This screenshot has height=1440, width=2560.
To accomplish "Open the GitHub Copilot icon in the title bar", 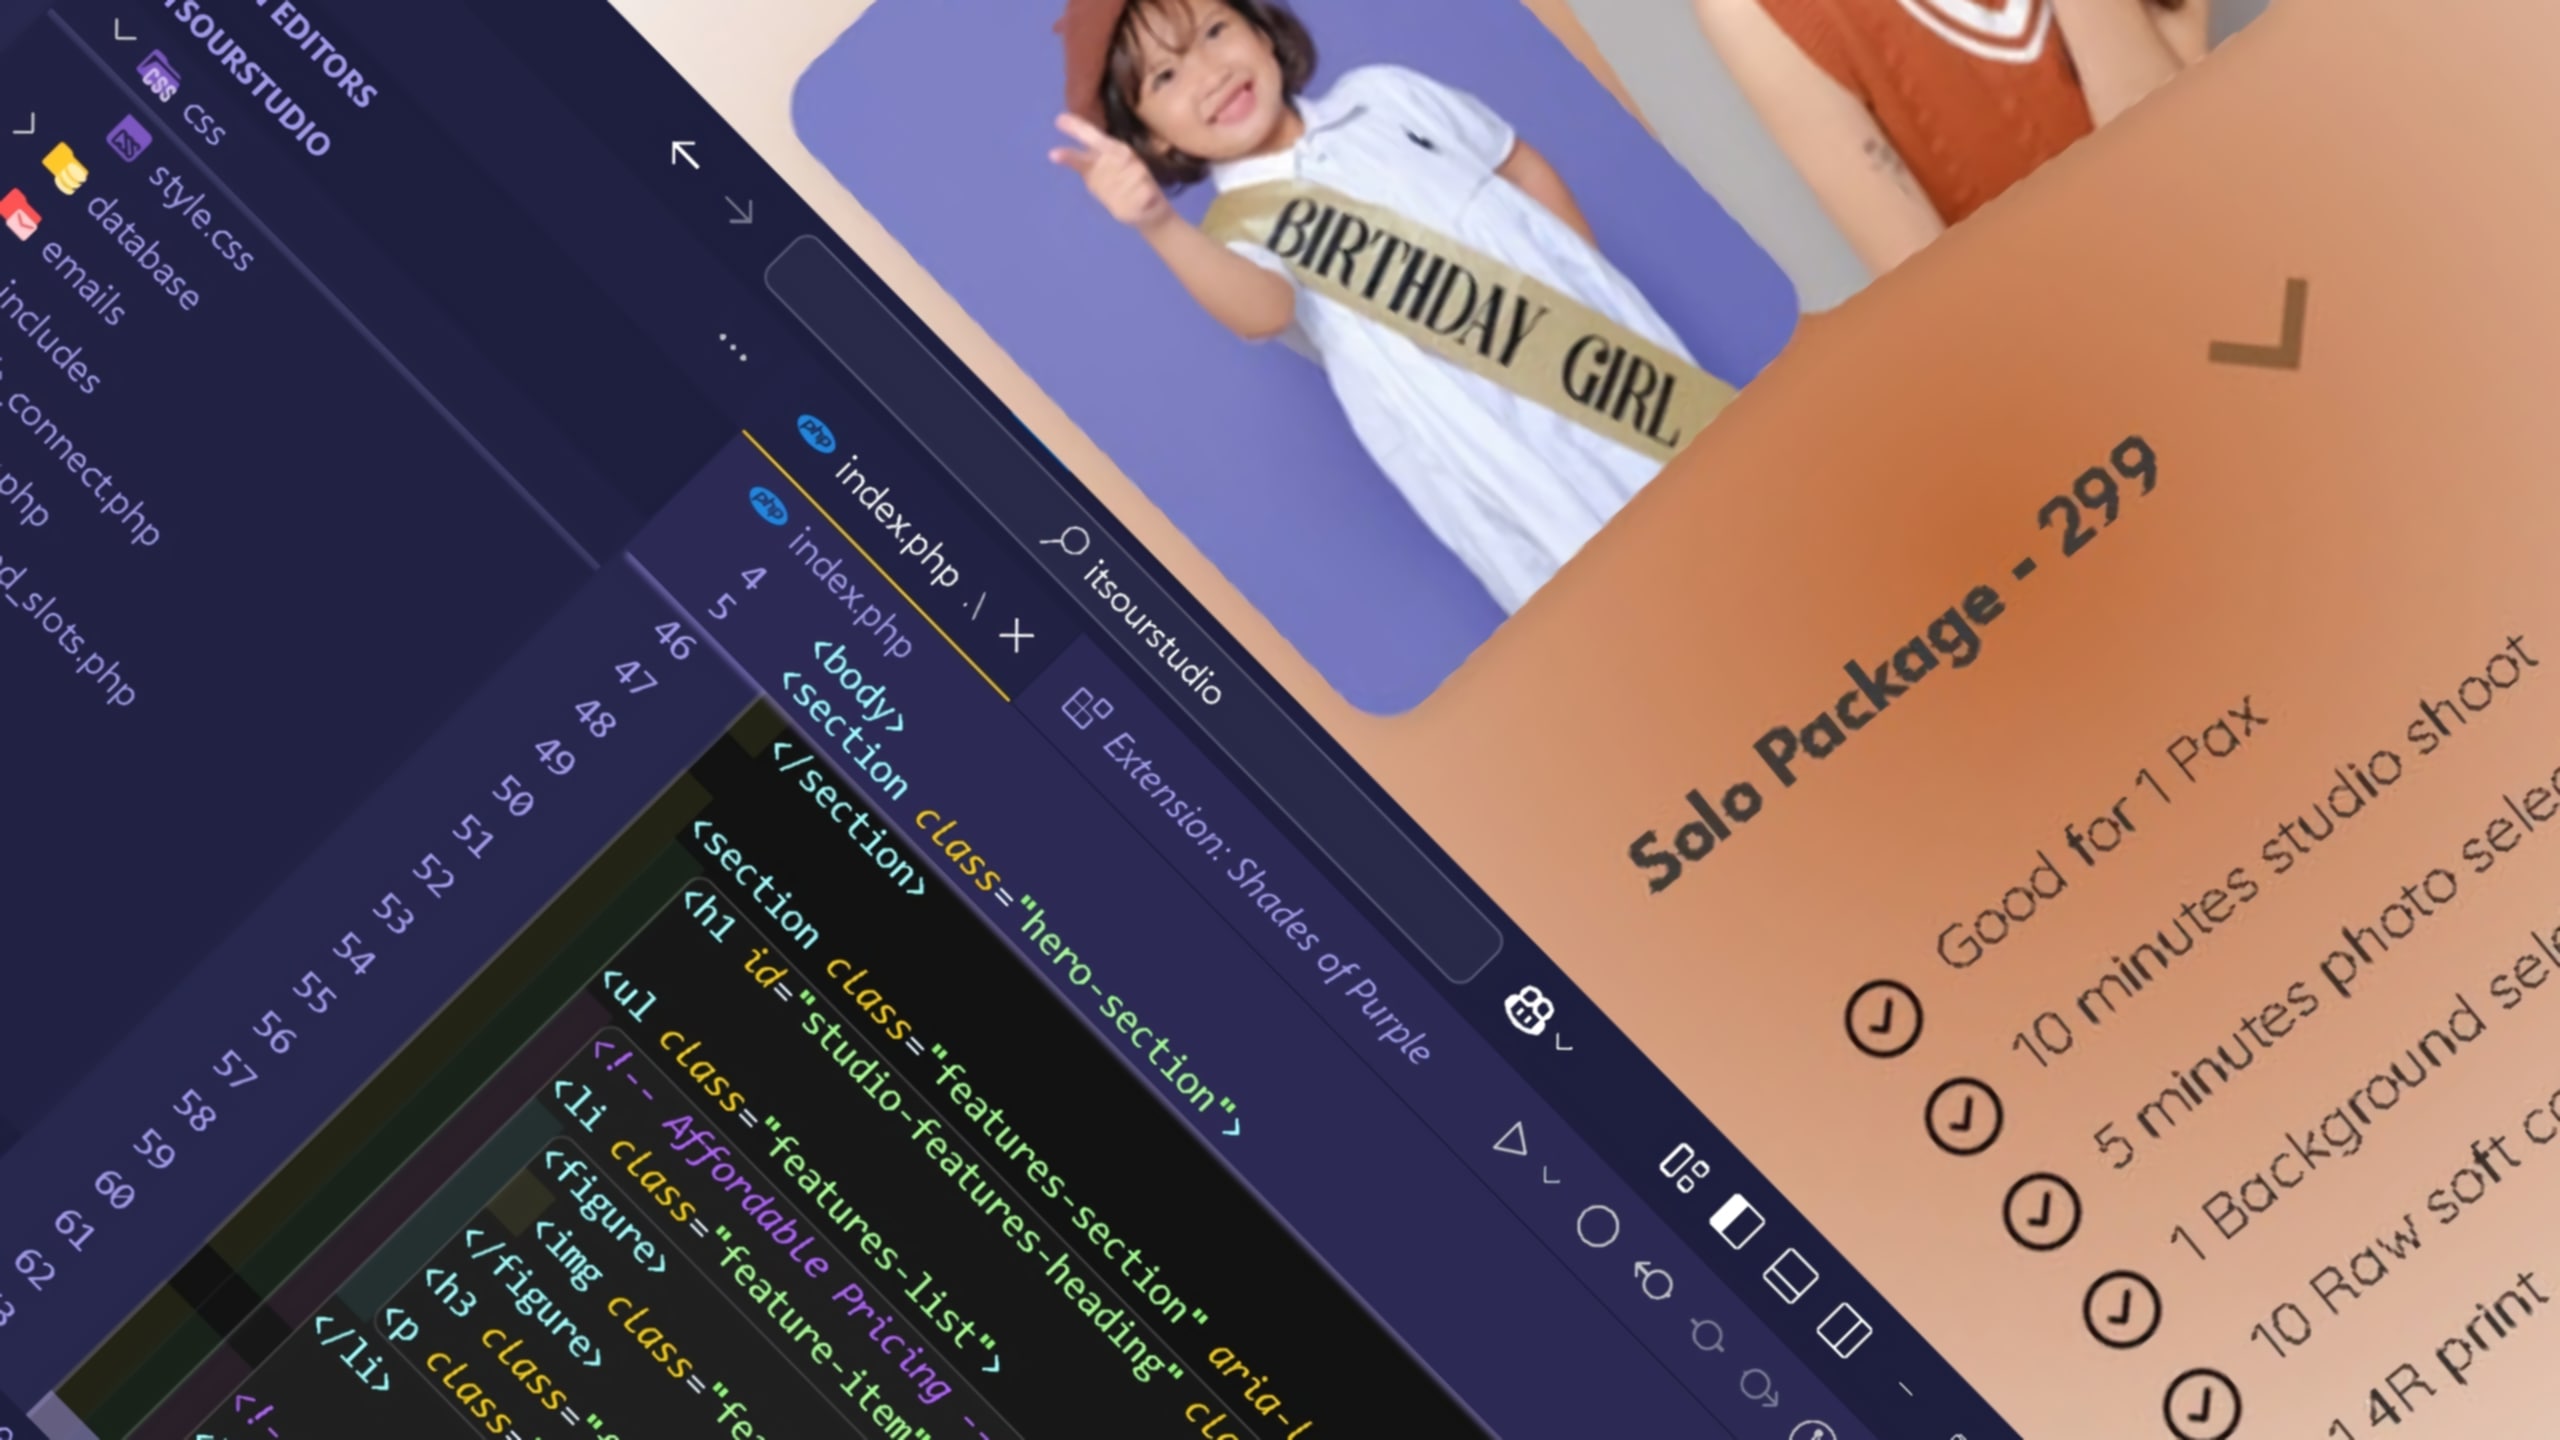I will [x=1528, y=1010].
